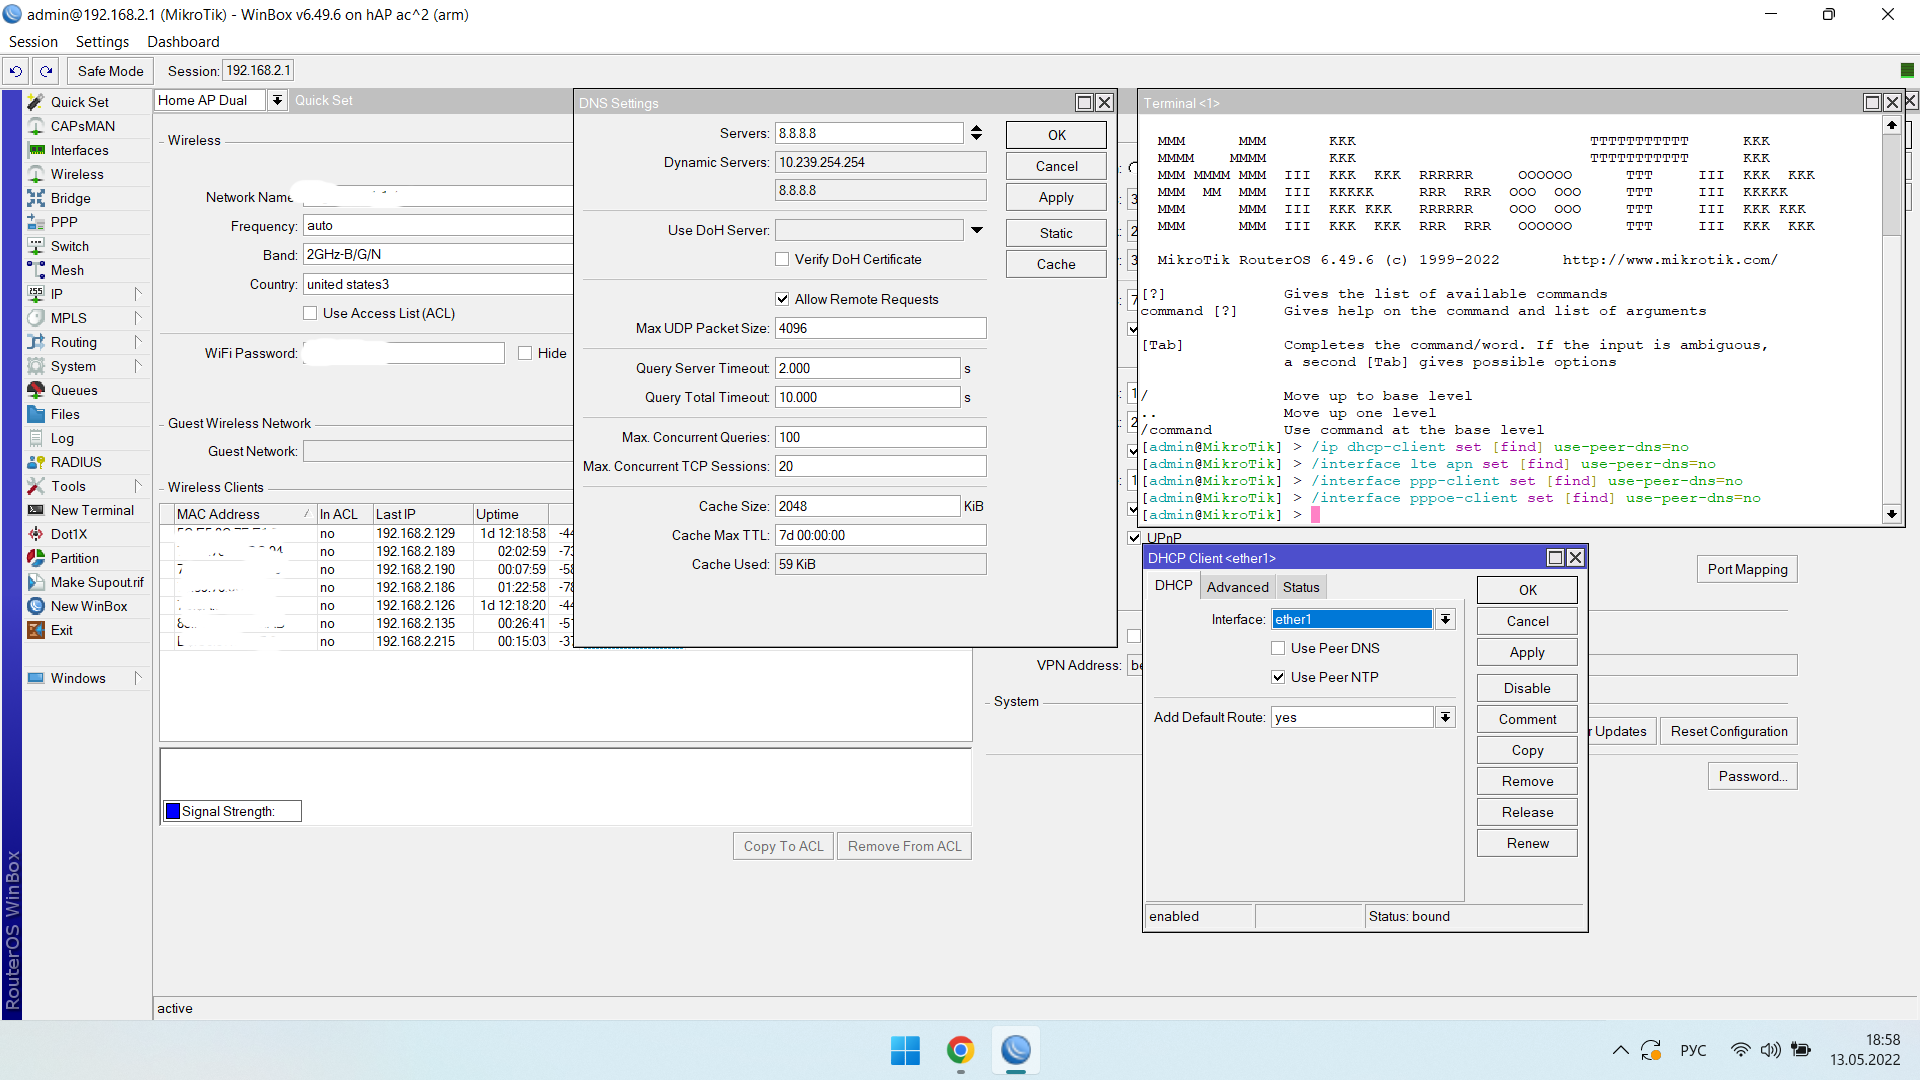
Task: Click the blue Signal Strength color swatch
Action: click(x=173, y=811)
